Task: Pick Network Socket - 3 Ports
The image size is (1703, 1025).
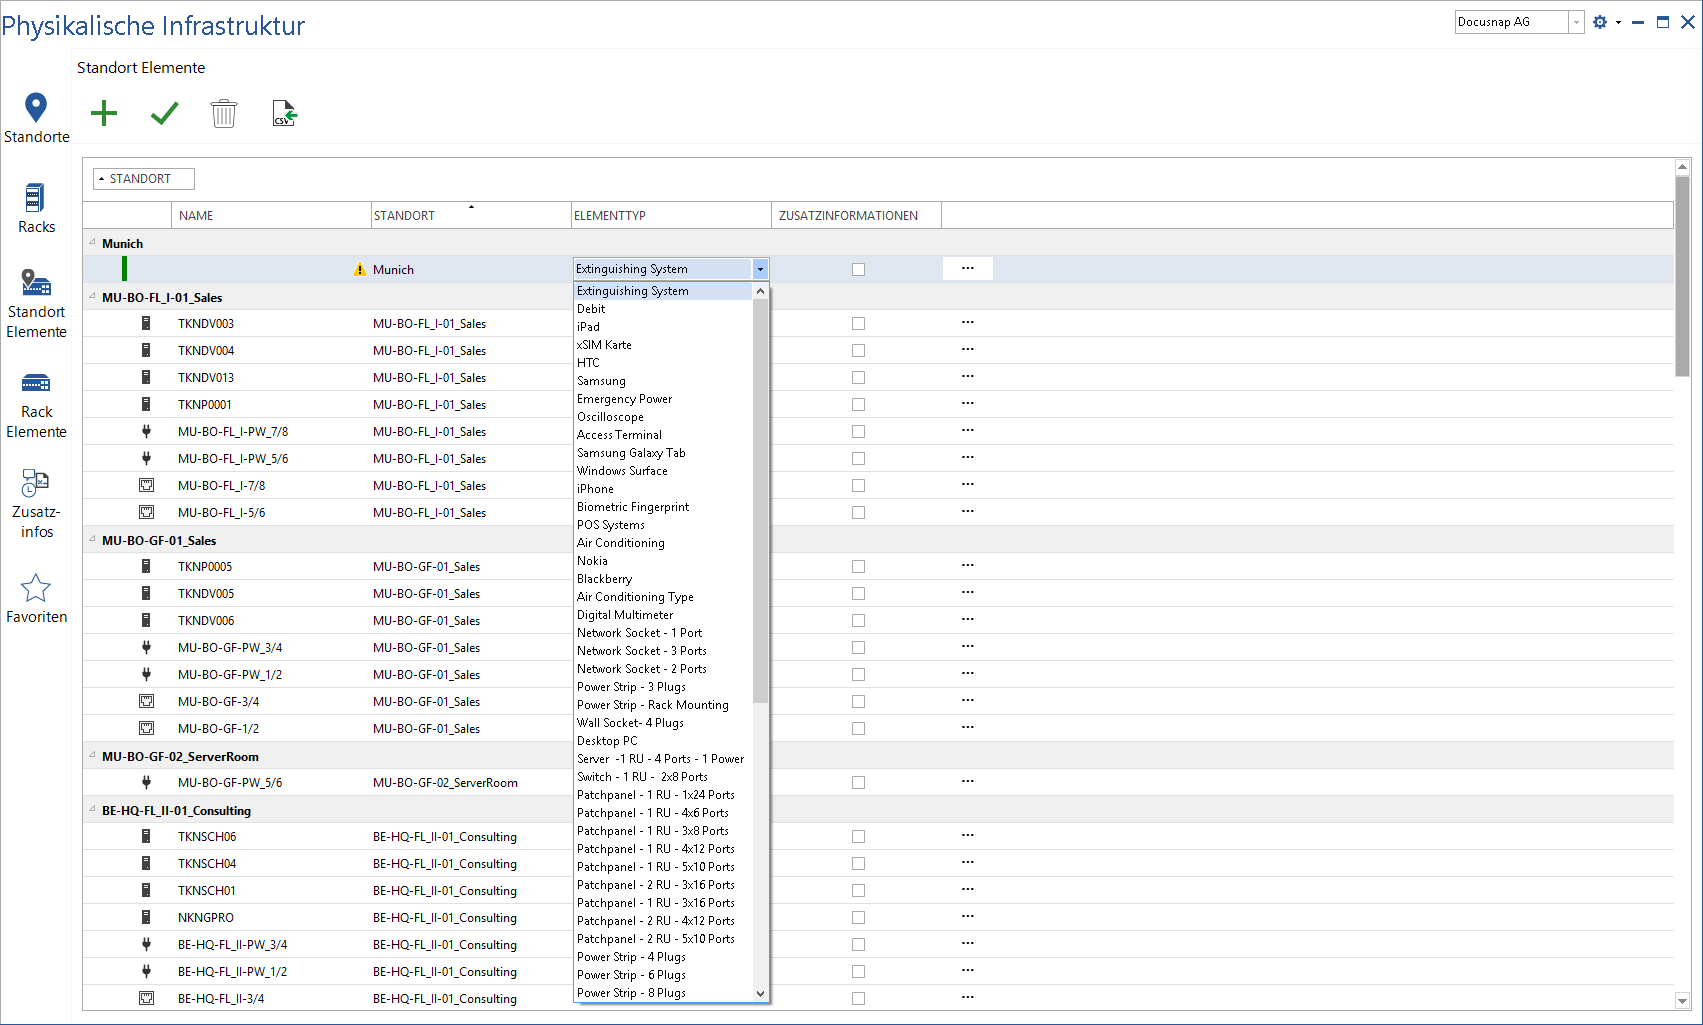Action: tap(662, 651)
